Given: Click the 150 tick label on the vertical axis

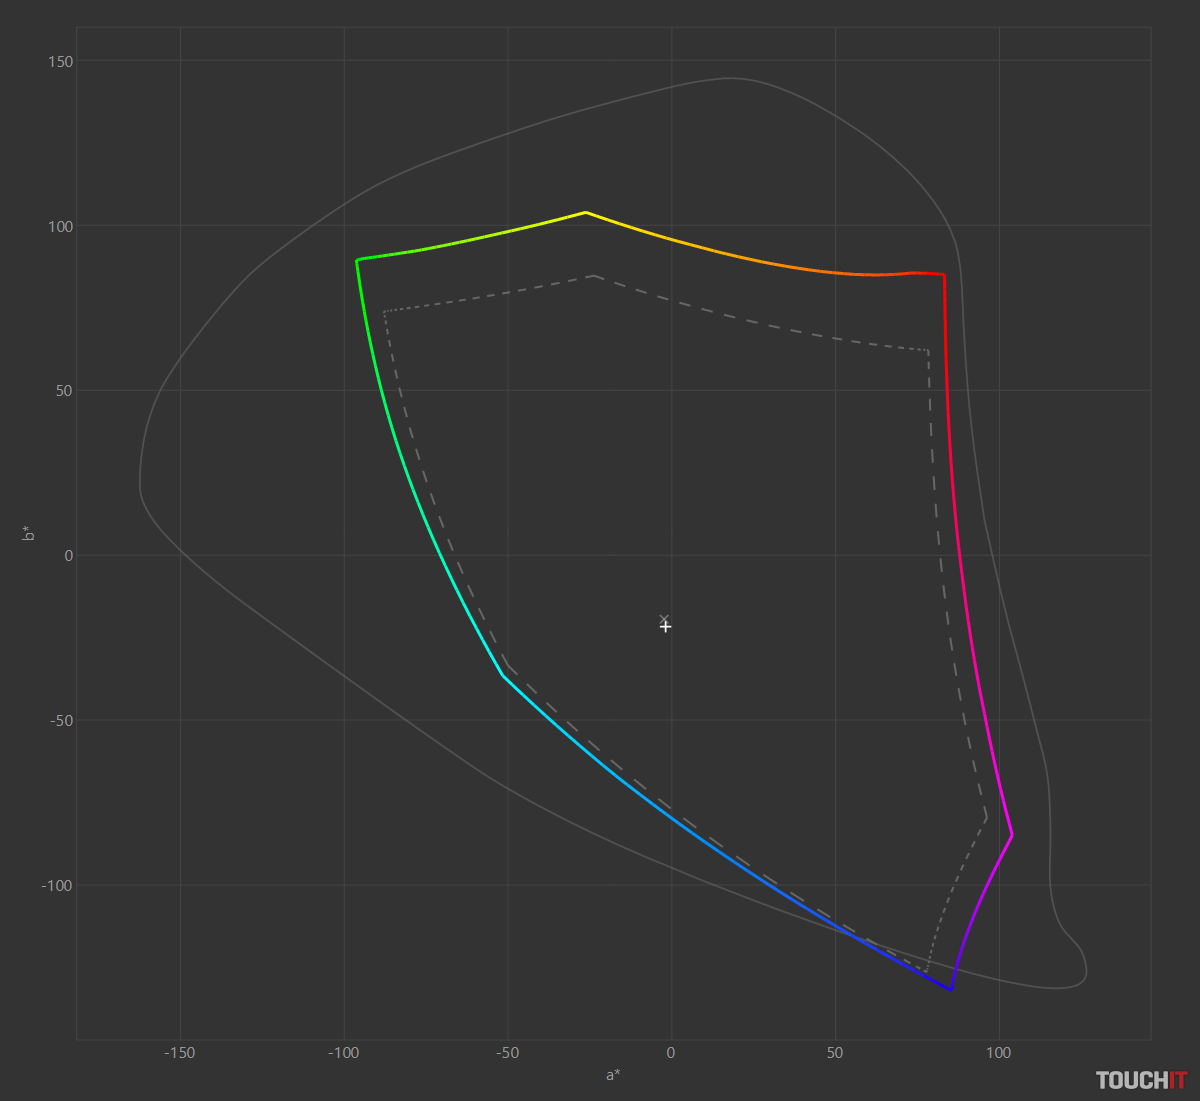Looking at the screenshot, I should [60, 62].
